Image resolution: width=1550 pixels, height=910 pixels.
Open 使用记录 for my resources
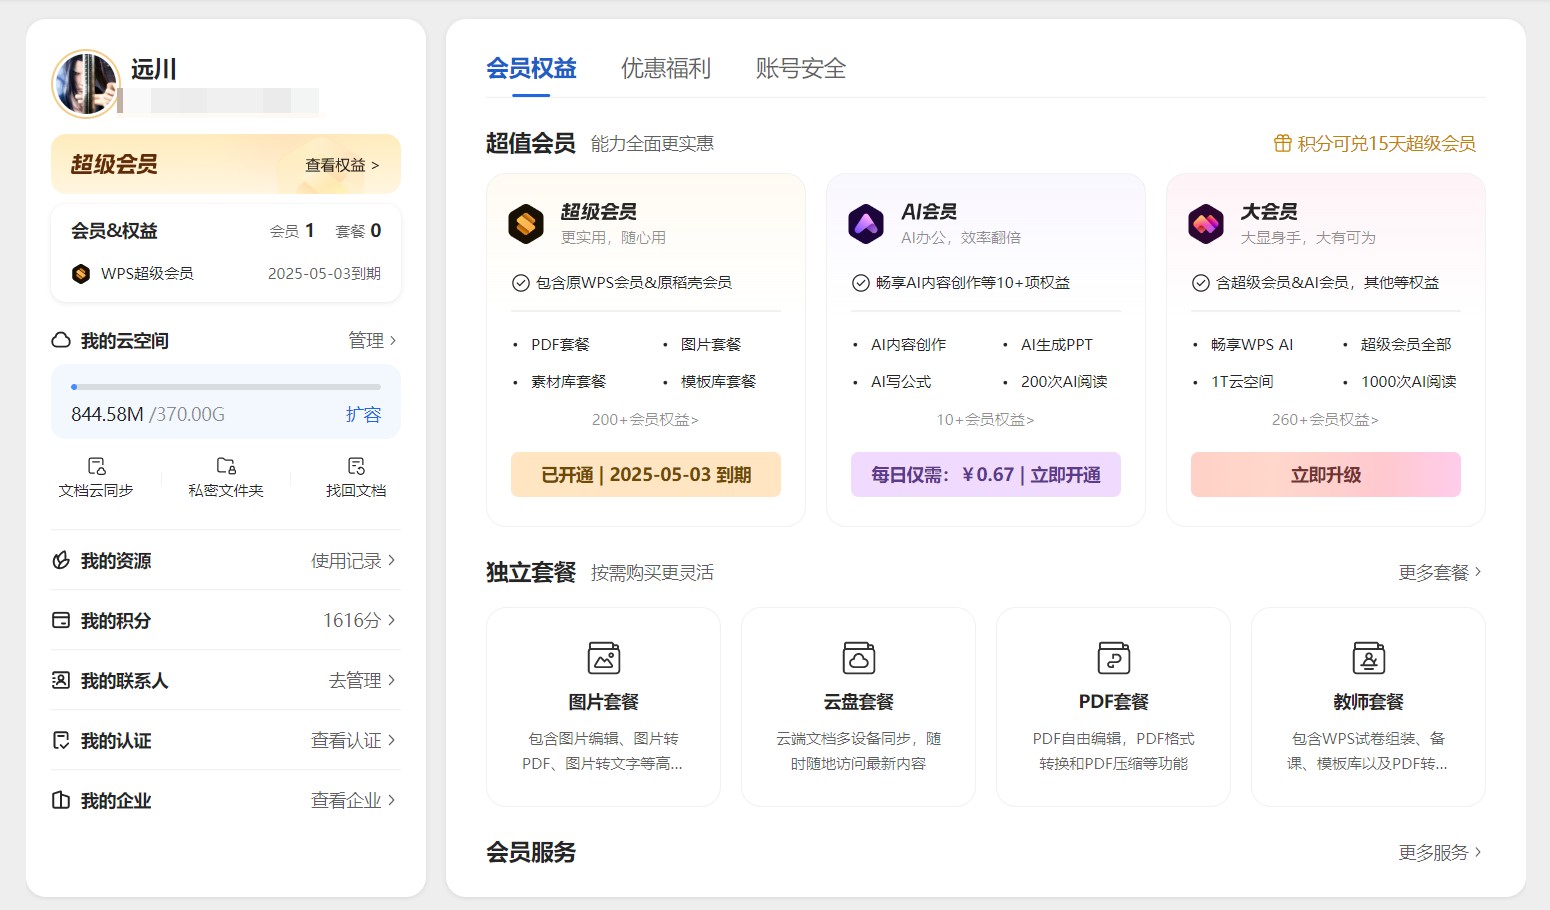click(353, 560)
